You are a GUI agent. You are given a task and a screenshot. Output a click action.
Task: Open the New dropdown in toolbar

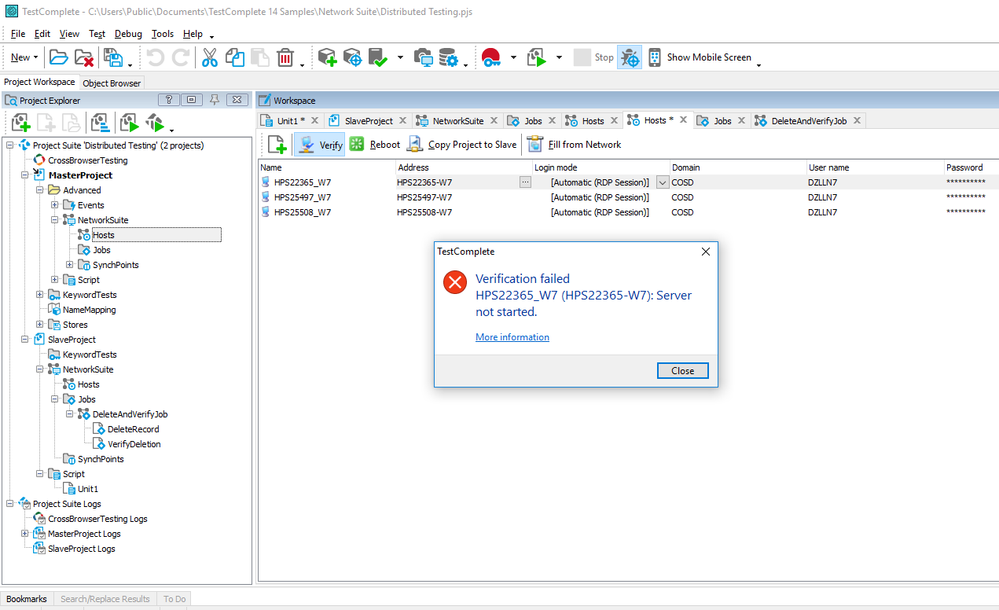(x=24, y=58)
